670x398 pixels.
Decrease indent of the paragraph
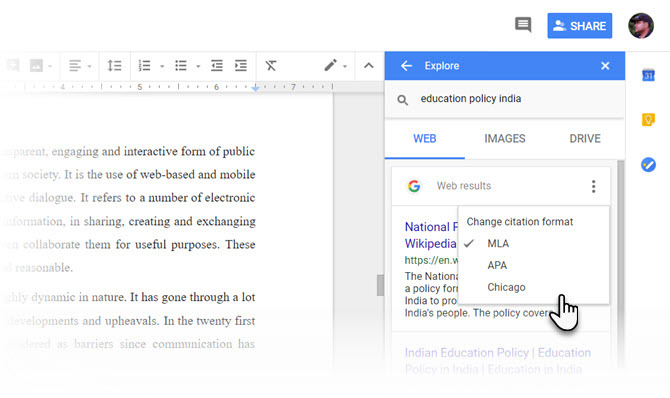pyautogui.click(x=217, y=66)
